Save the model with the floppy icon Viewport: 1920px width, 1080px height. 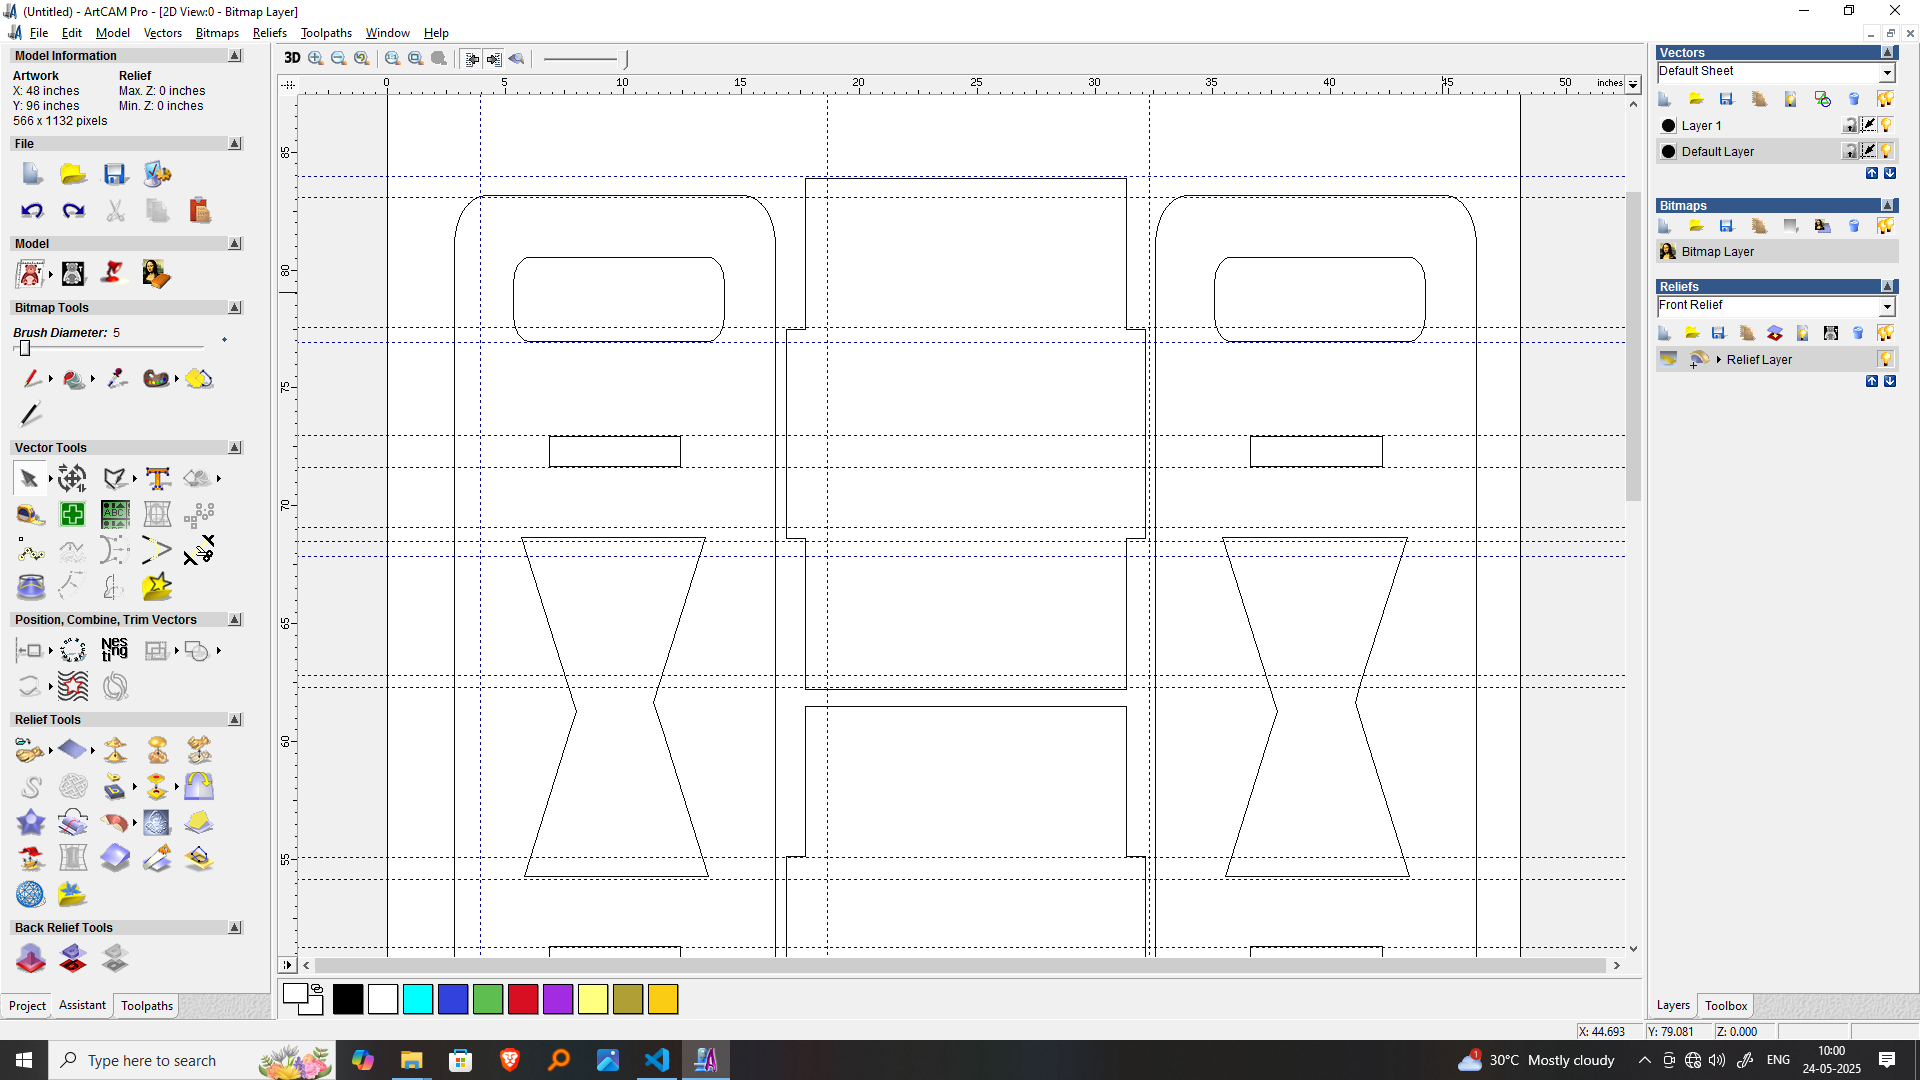(115, 174)
